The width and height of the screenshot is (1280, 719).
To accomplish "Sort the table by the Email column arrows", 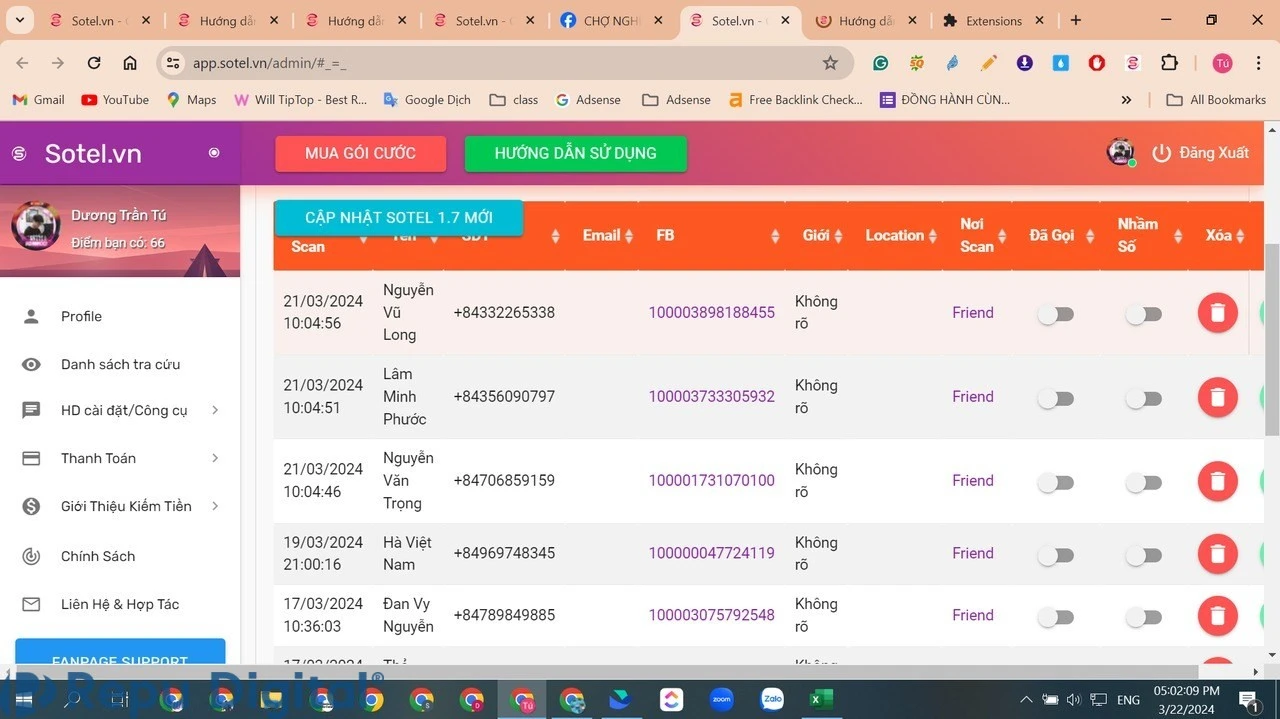I will pos(627,235).
